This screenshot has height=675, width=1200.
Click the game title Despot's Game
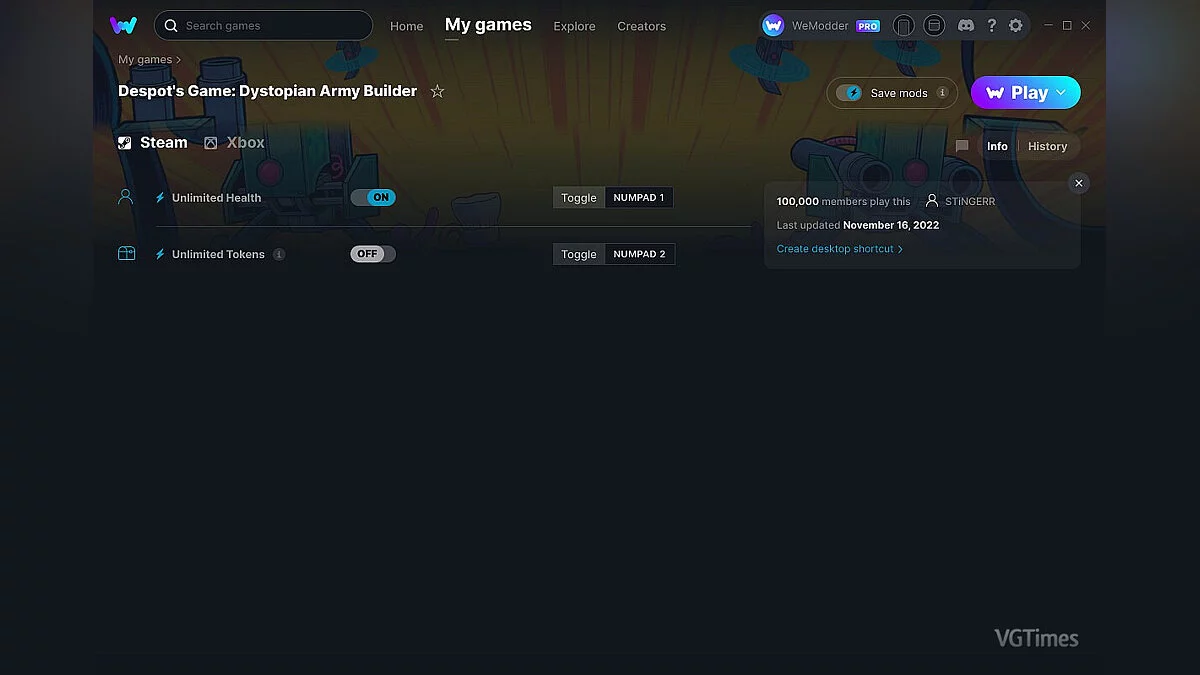click(x=267, y=91)
